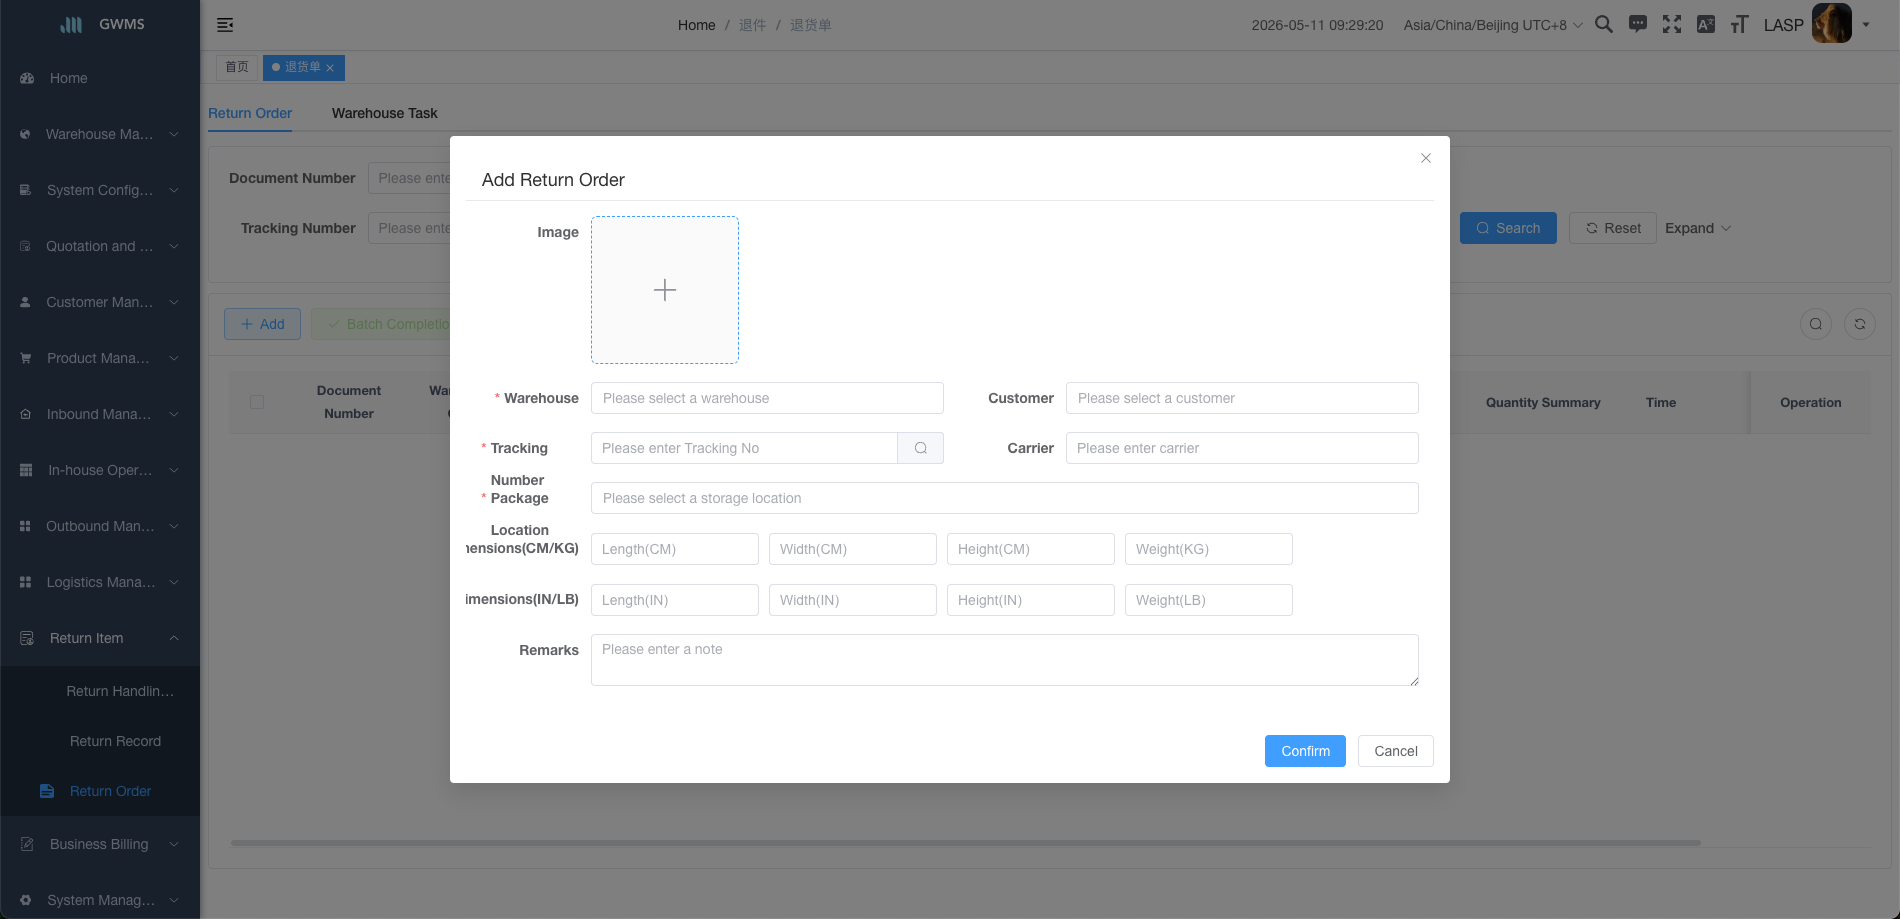Click the table horizontal scrollbar

coord(965,843)
